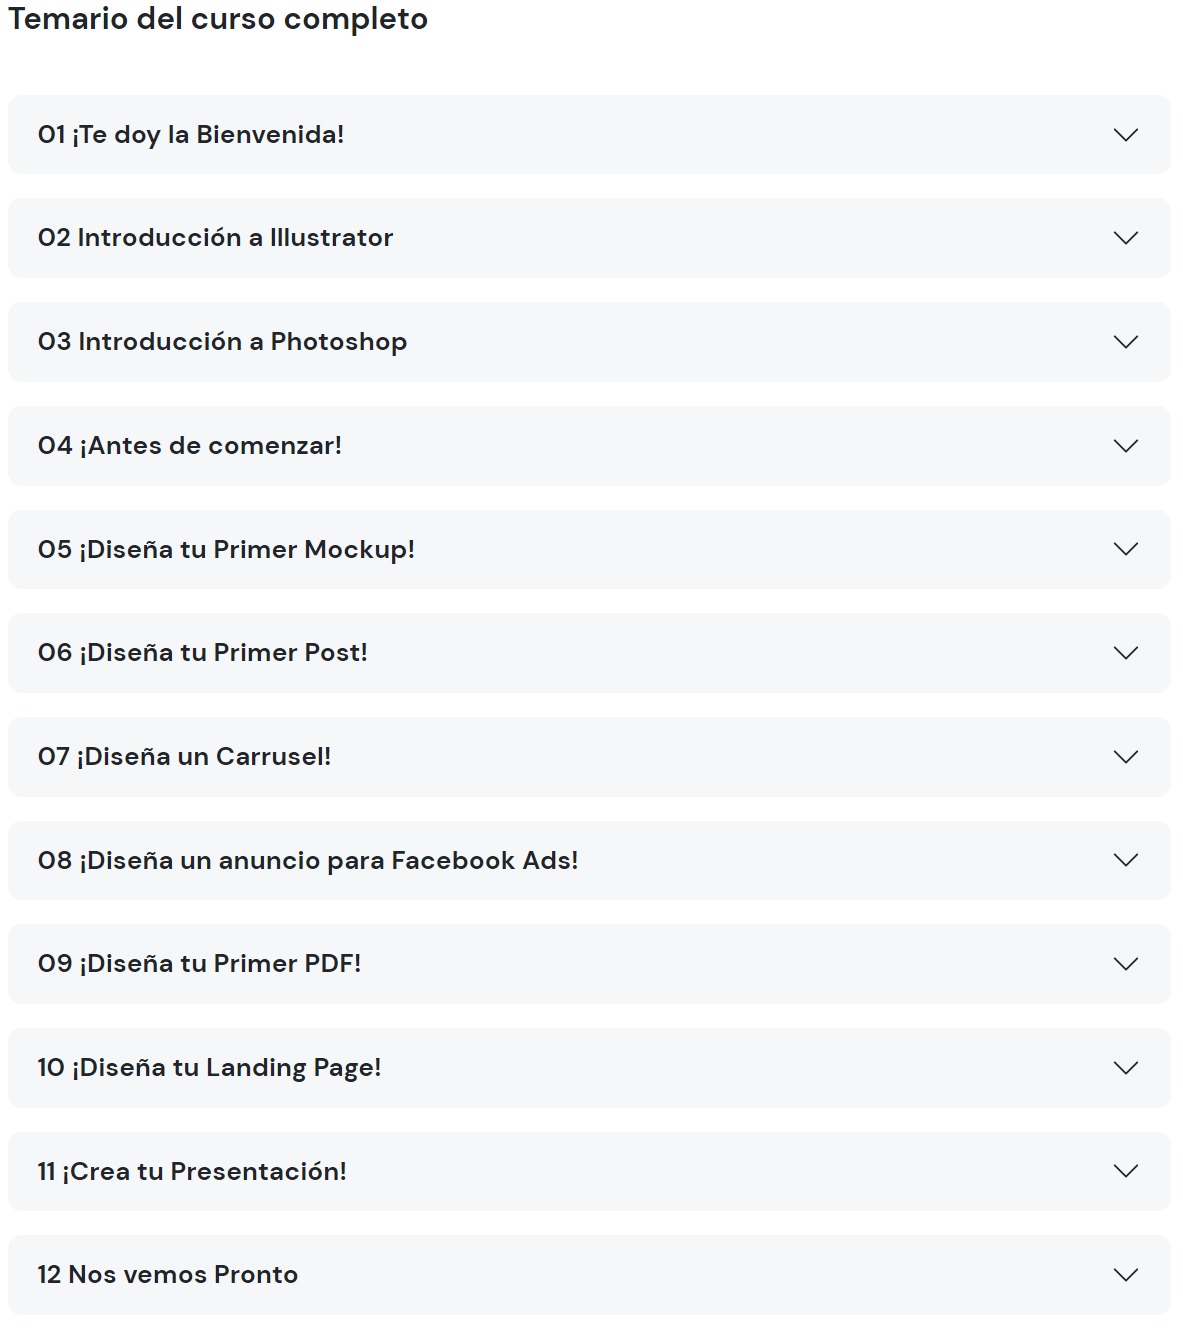Image resolution: width=1183 pixels, height=1329 pixels.
Task: Open the Facebook Ads section chevron
Action: [1126, 860]
